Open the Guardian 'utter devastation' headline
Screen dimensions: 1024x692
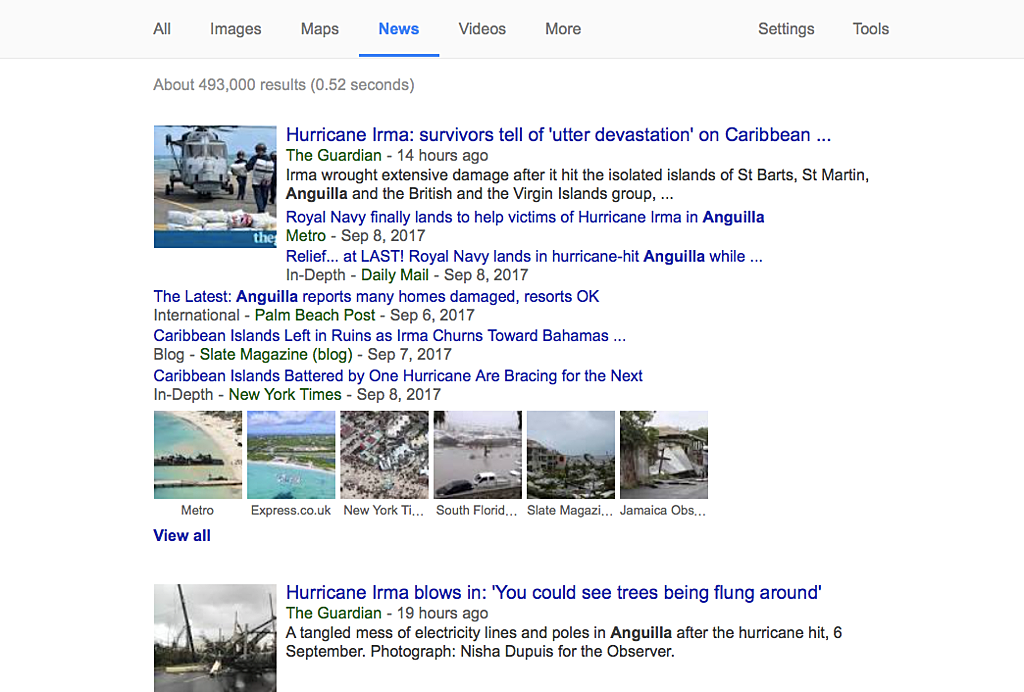point(558,134)
